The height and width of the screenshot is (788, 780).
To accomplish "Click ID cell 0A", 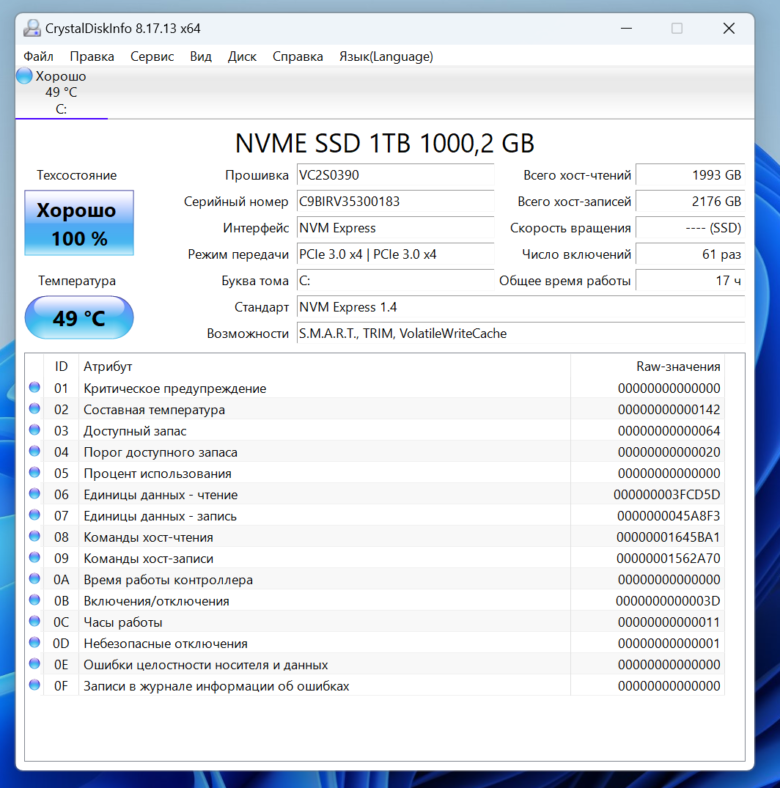I will pyautogui.click(x=61, y=580).
